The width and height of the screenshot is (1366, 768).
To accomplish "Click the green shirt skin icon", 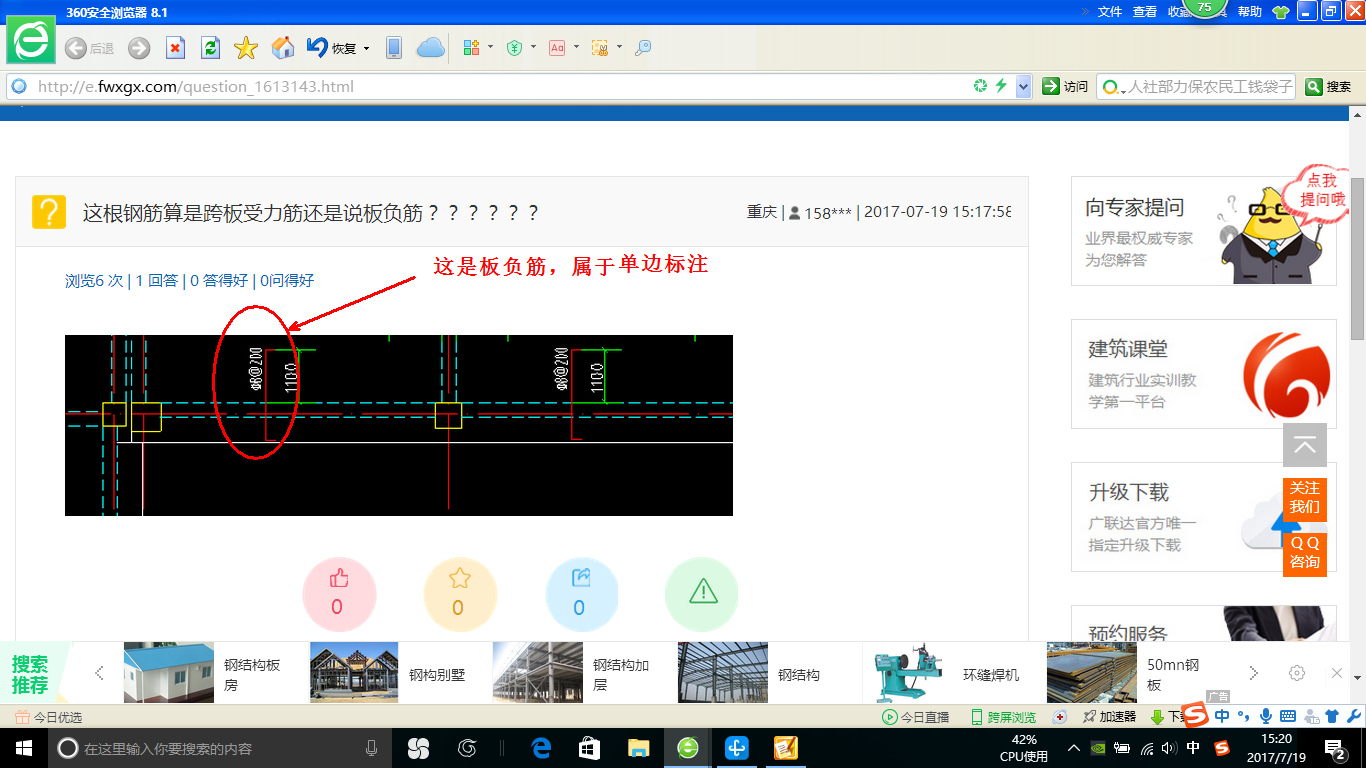I will pyautogui.click(x=1281, y=12).
